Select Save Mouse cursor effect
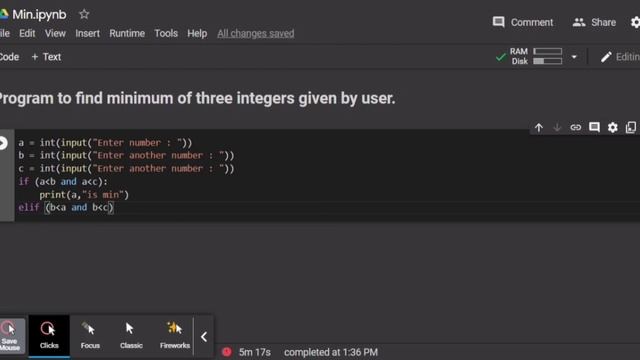 11,336
